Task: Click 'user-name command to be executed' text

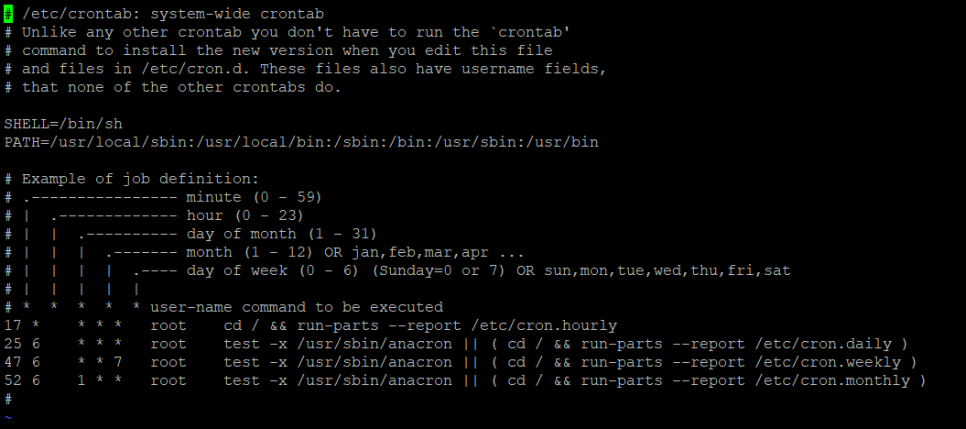Action: tap(296, 307)
